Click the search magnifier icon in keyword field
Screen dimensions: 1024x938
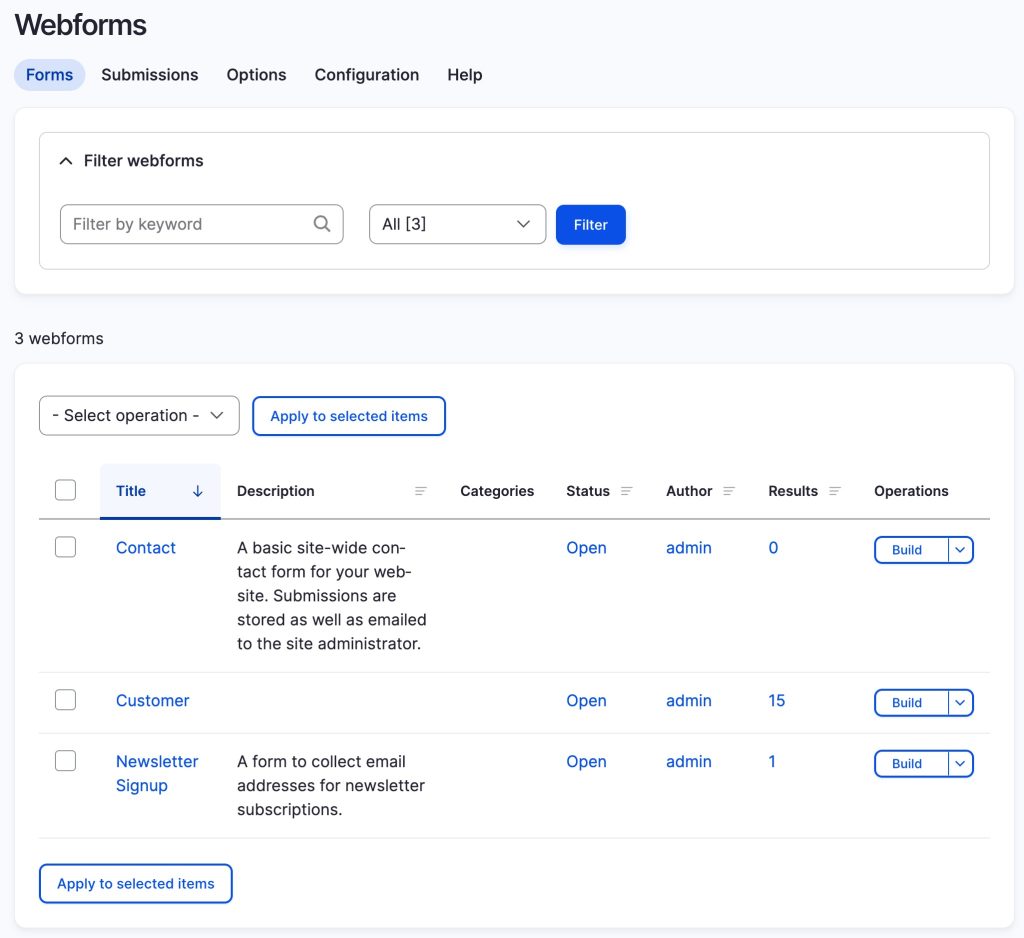point(321,224)
